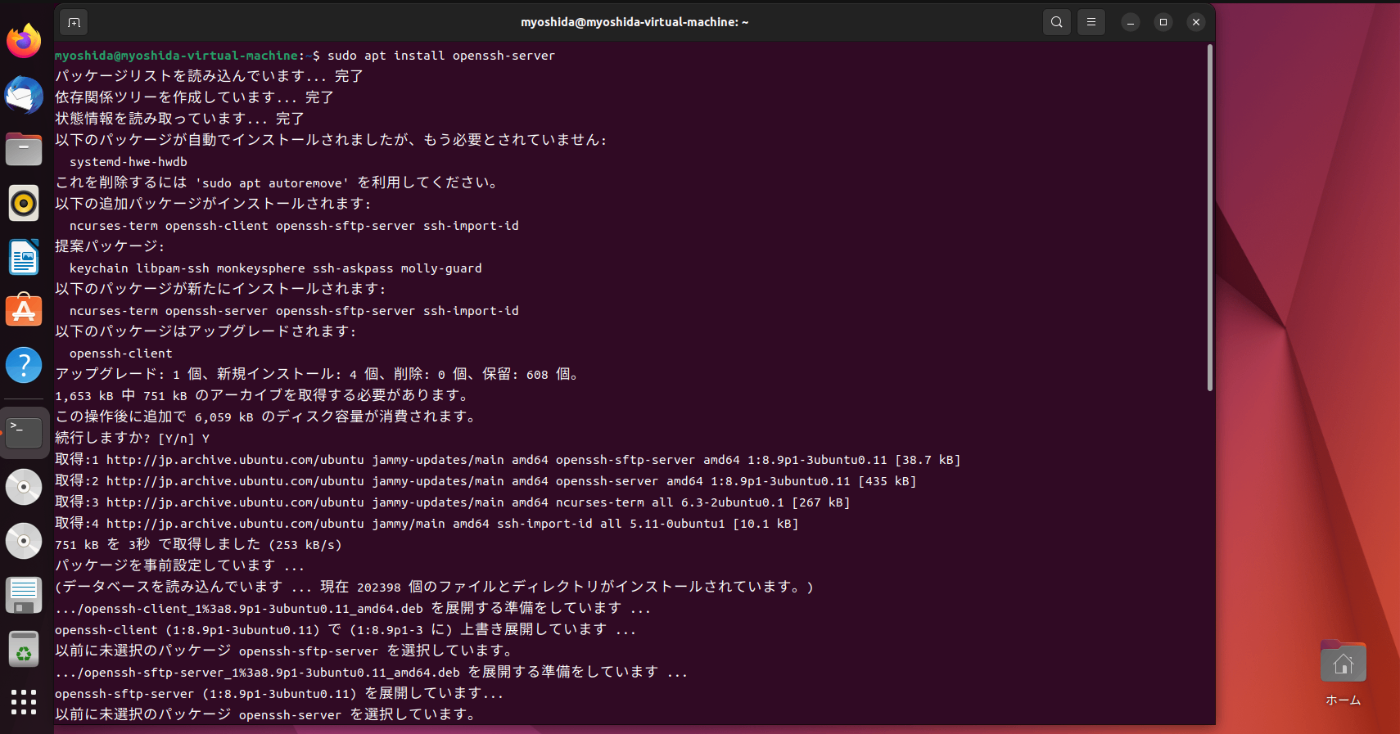Click the 取得:1 openssh-sftp-server download line
This screenshot has width=1400, height=734.
click(x=508, y=460)
